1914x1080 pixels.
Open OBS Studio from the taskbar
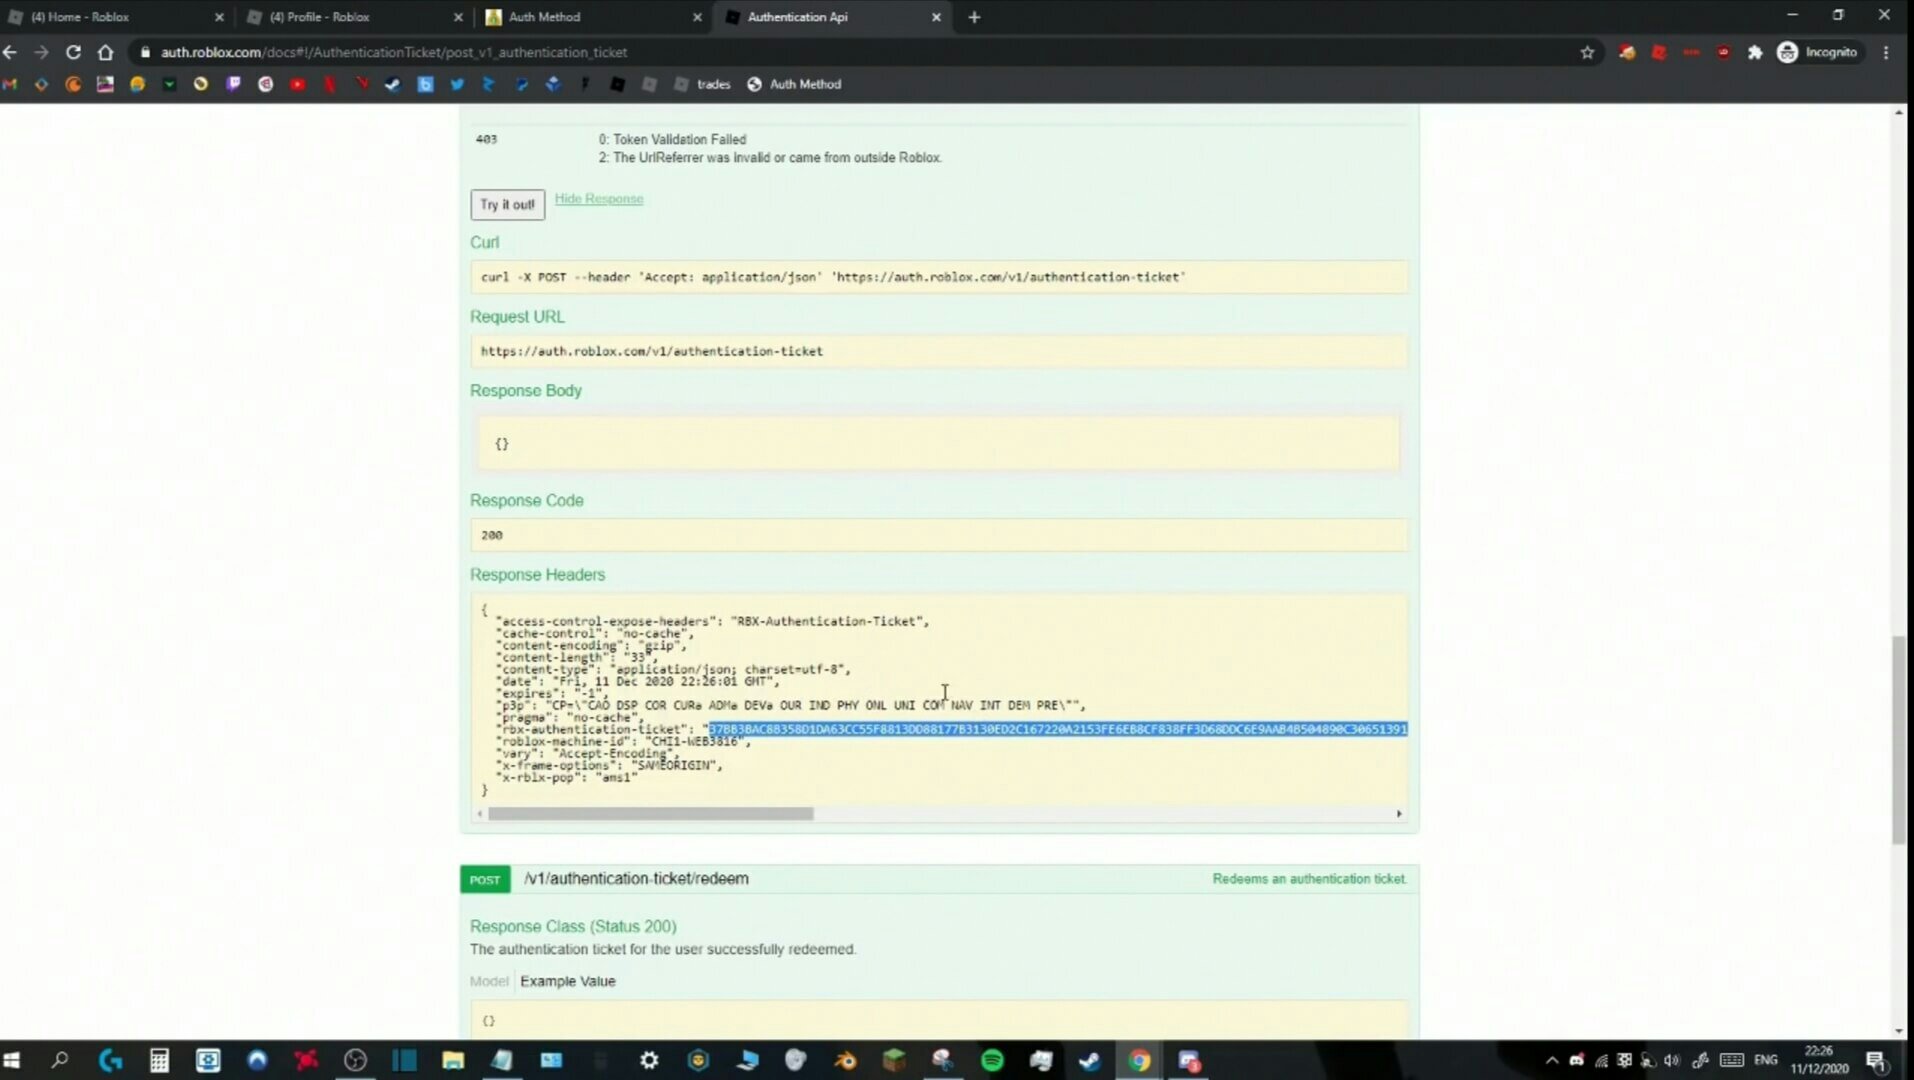355,1060
